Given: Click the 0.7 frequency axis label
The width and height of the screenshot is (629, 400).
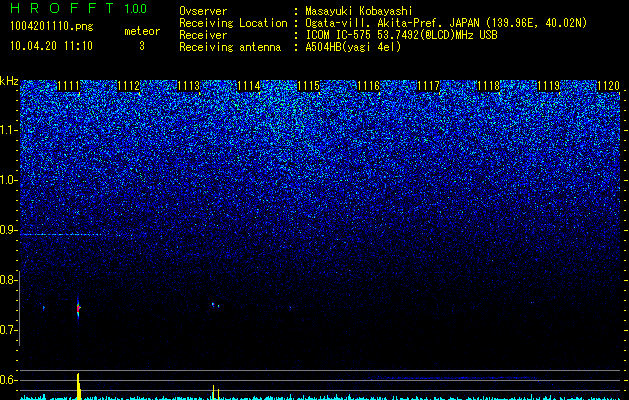Looking at the screenshot, I should tap(8, 330).
